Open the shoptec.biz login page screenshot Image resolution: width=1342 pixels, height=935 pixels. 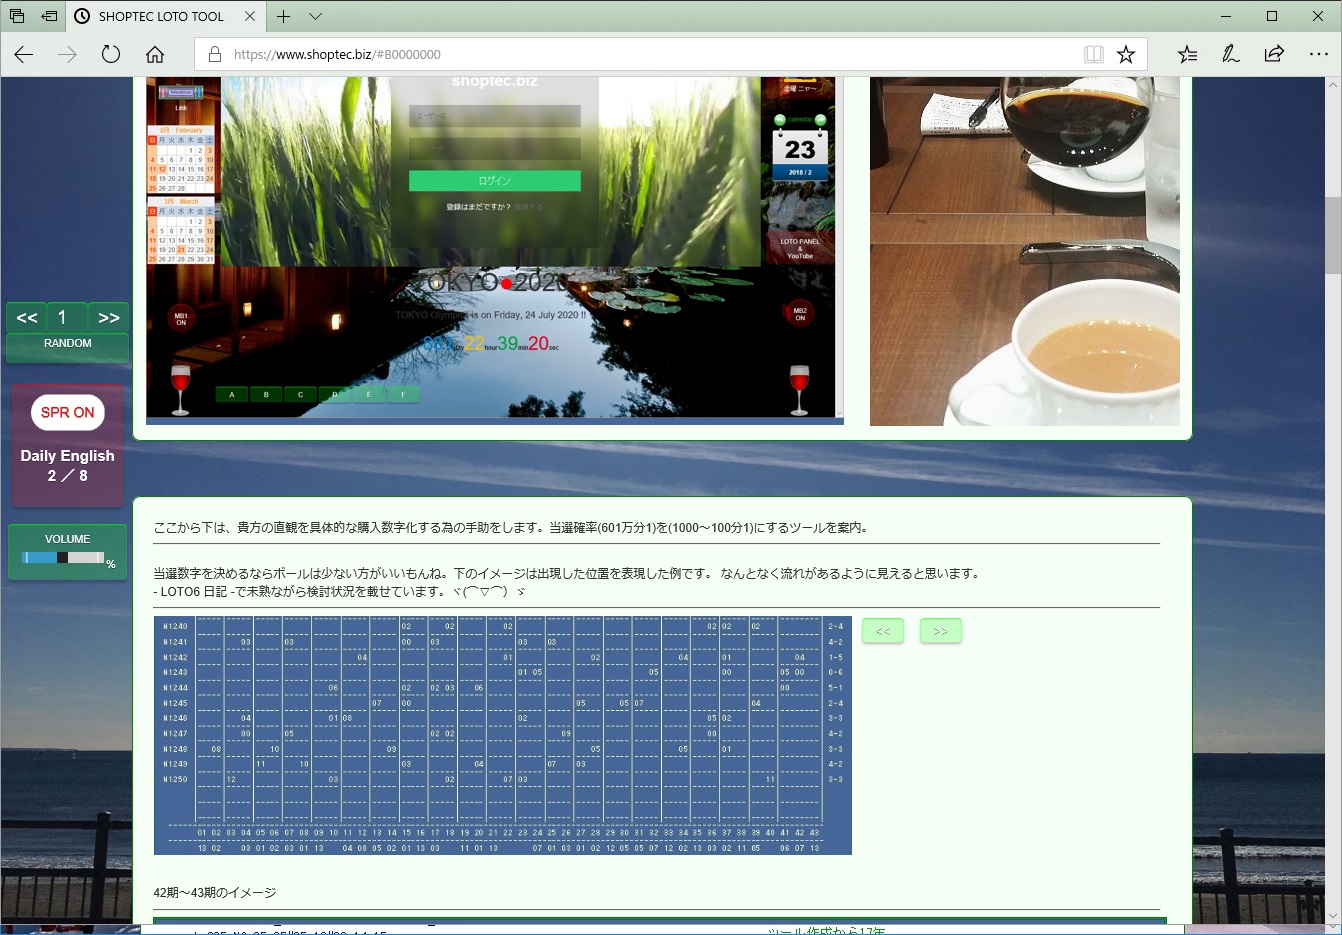(495, 250)
